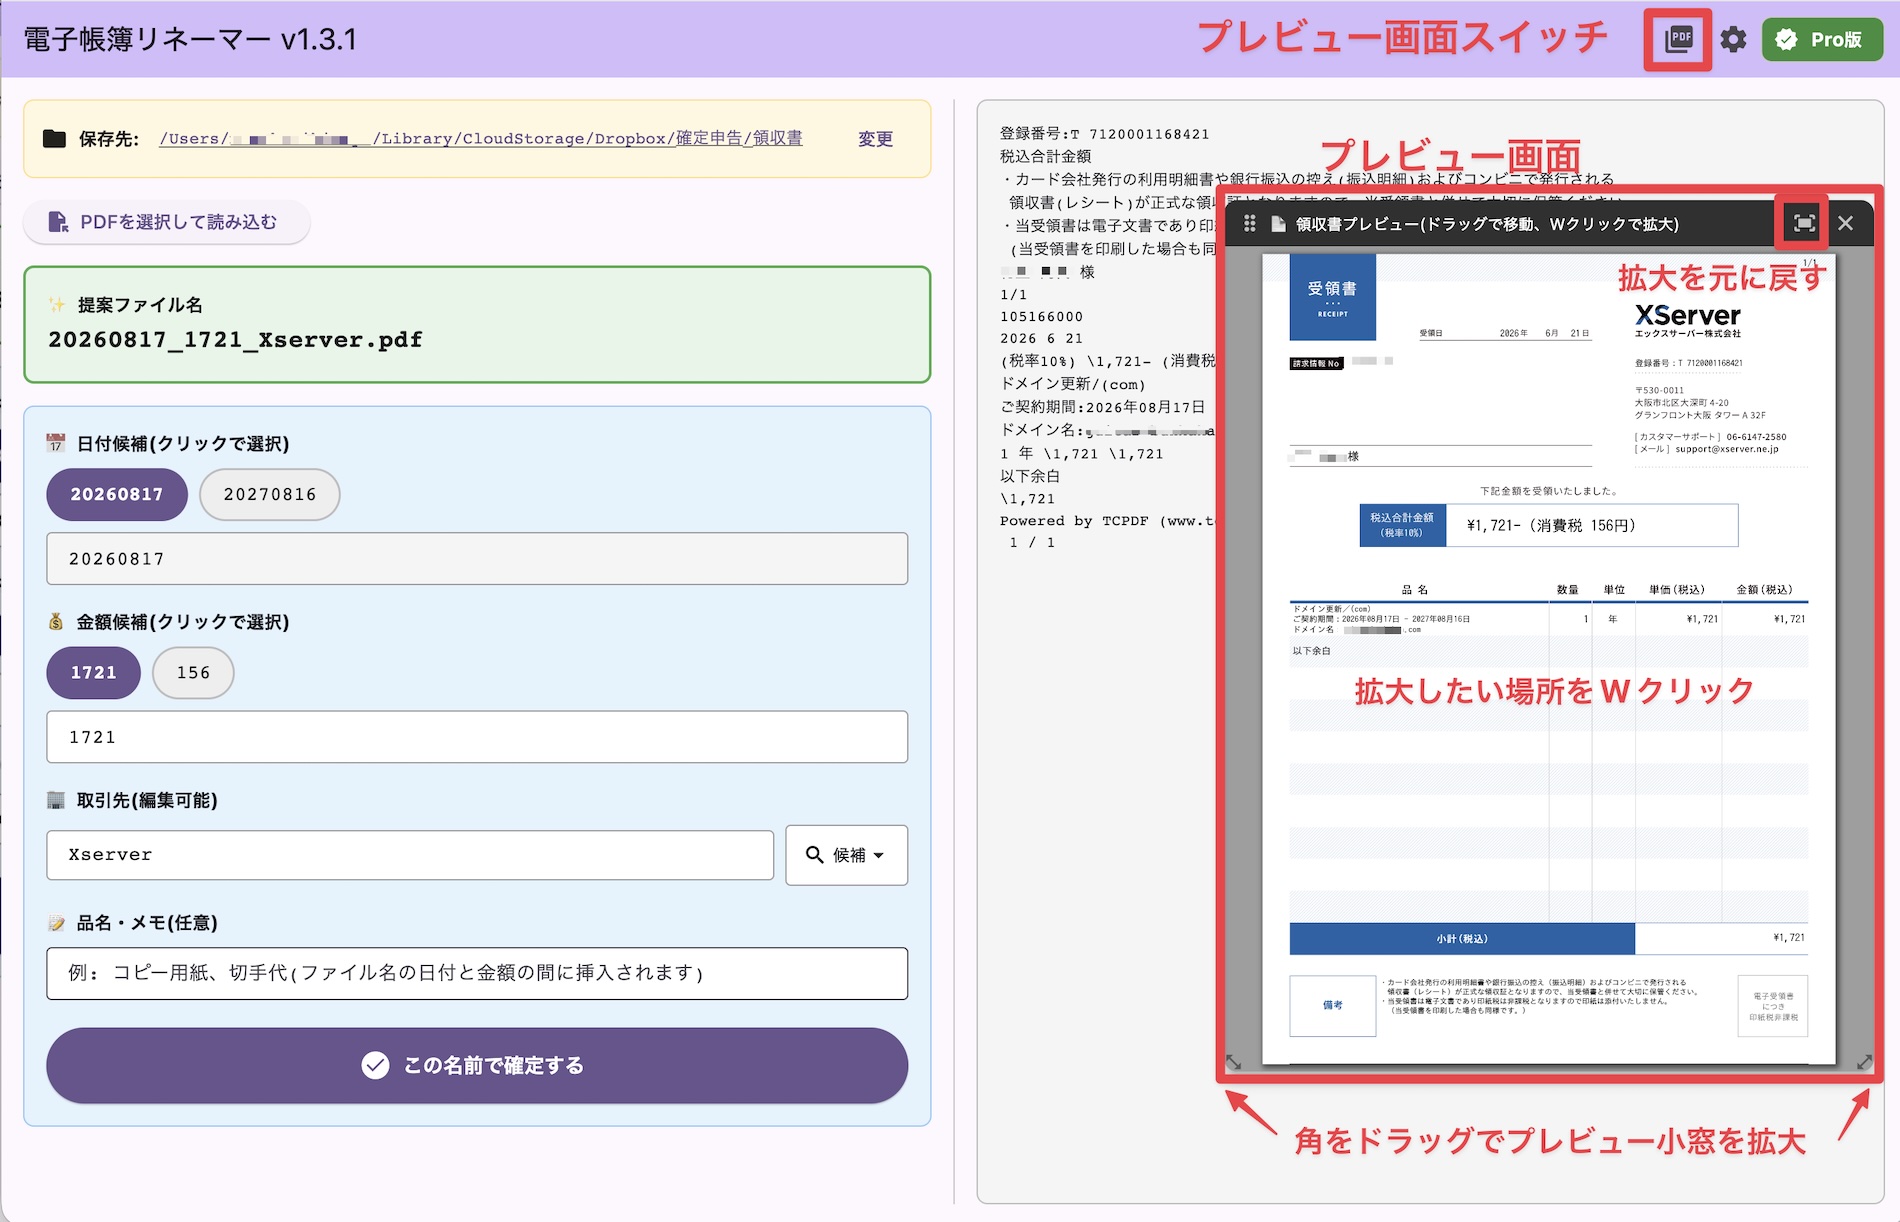Select amount candidate 1721
Screen dimensions: 1900x1222
[94, 673]
